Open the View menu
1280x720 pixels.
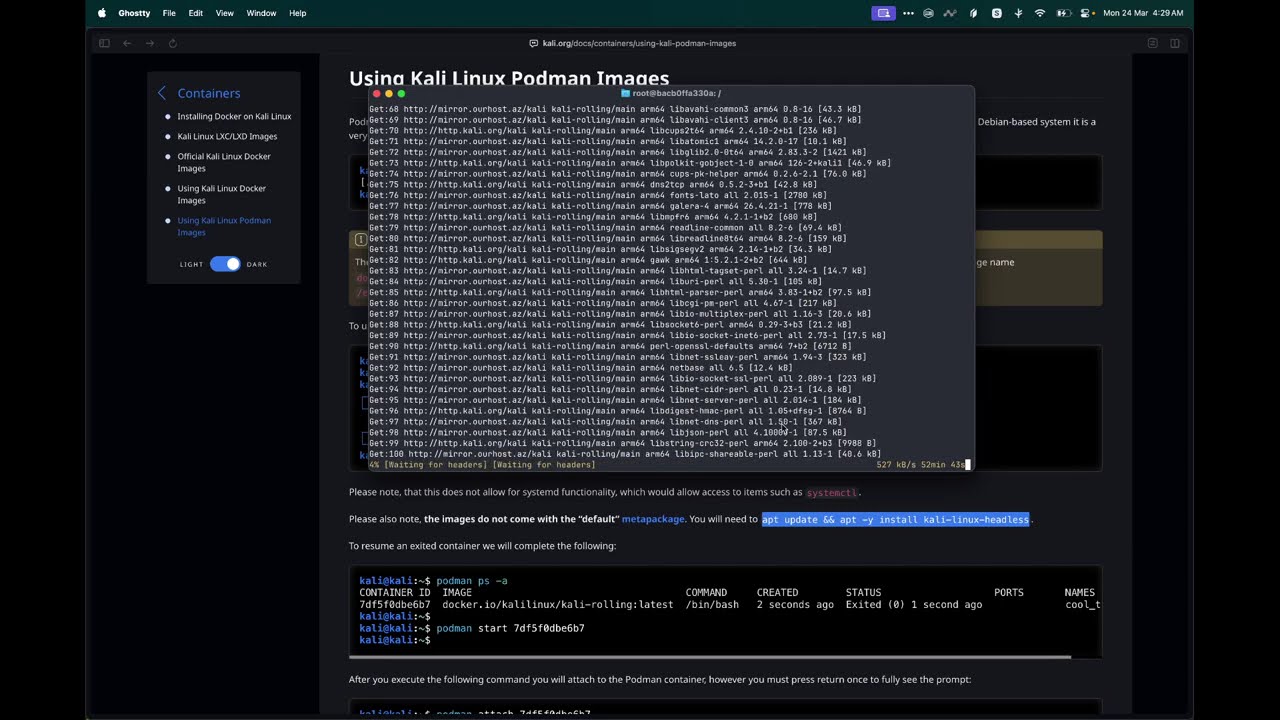coord(225,13)
